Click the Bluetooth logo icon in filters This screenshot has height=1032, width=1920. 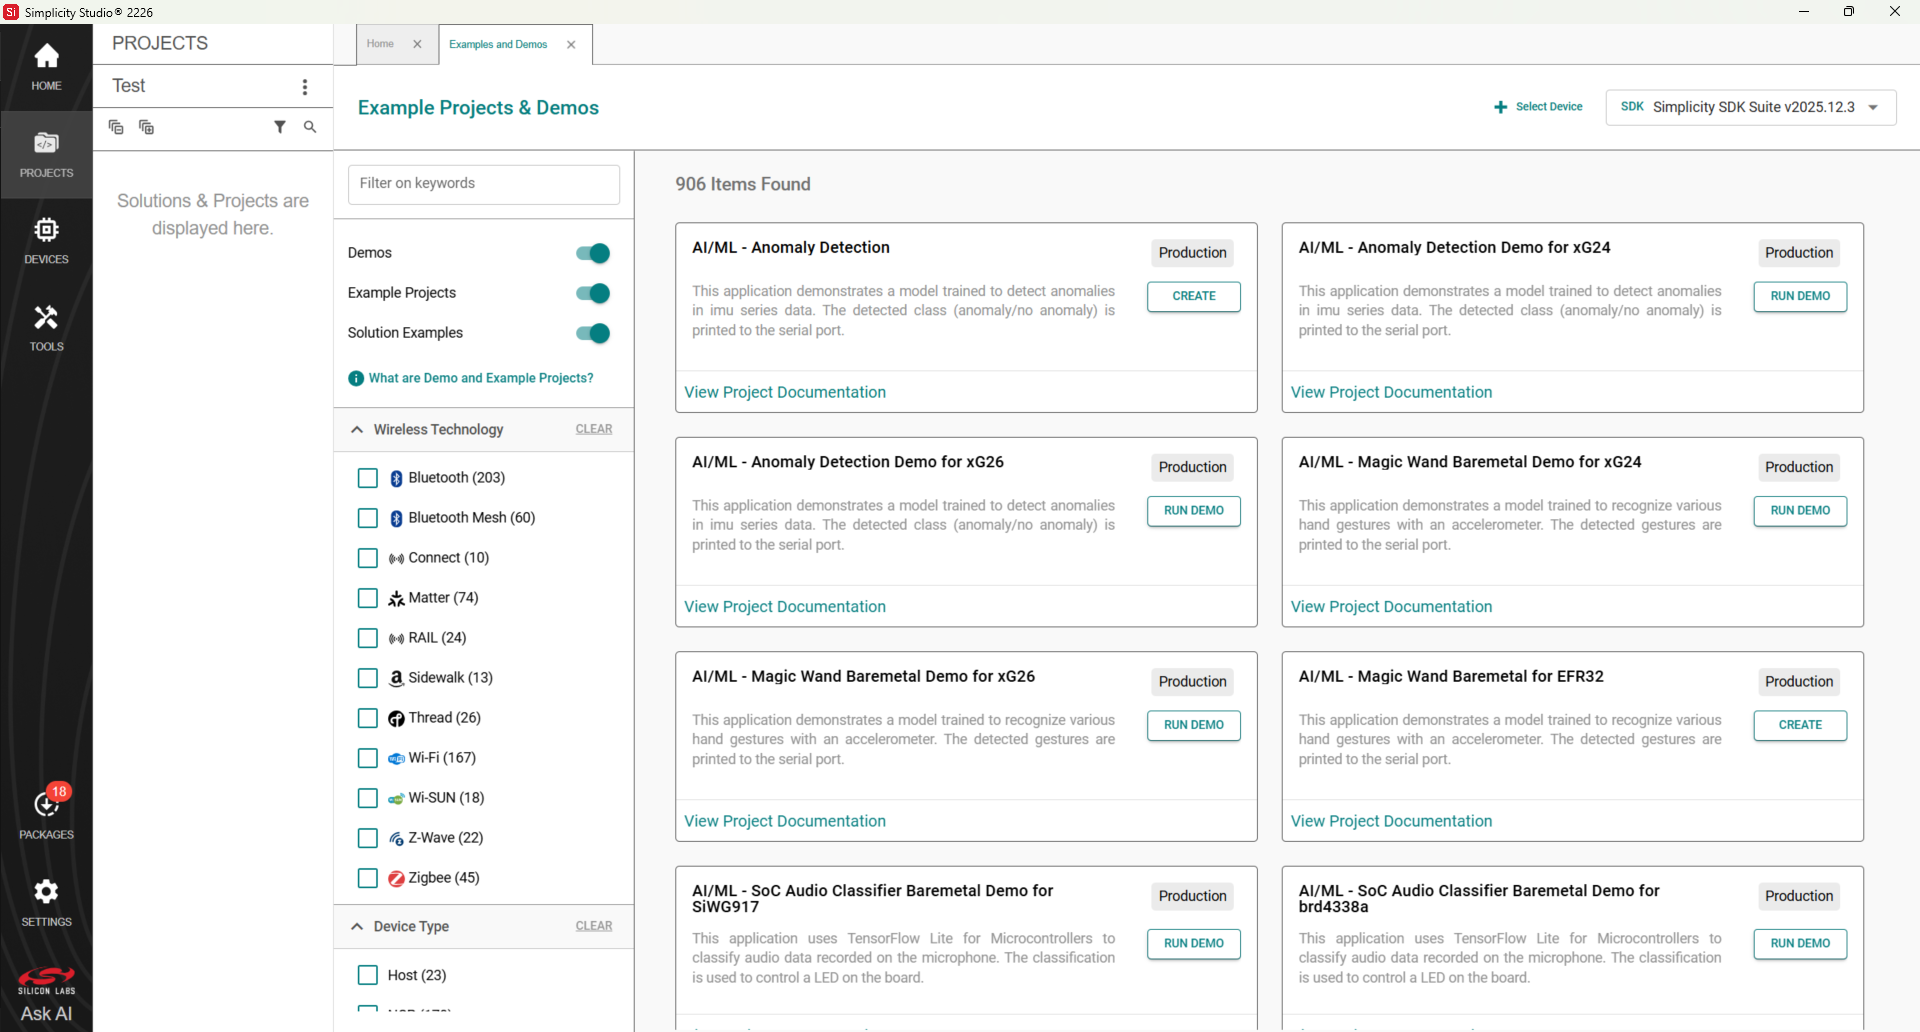pos(396,478)
